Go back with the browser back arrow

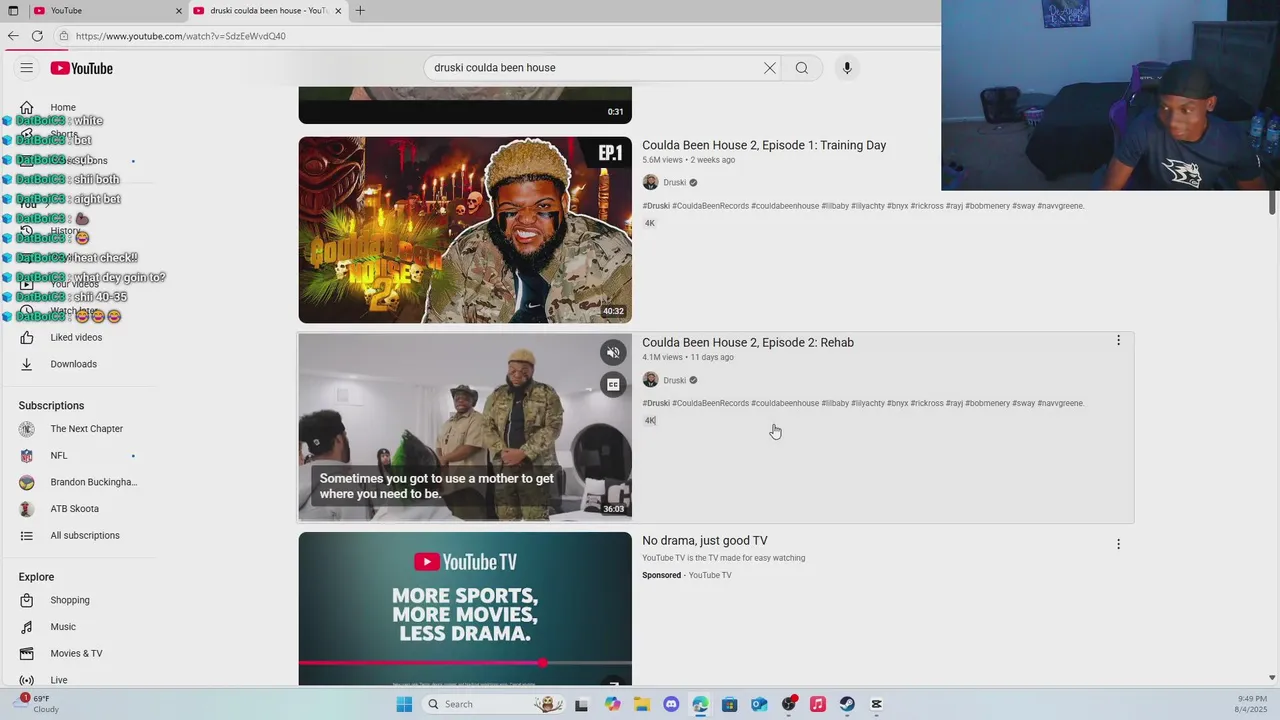(13, 36)
